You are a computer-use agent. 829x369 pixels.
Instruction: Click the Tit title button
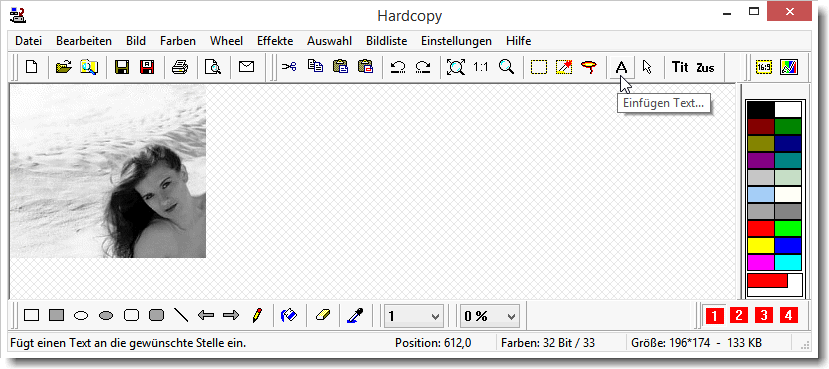[x=680, y=67]
